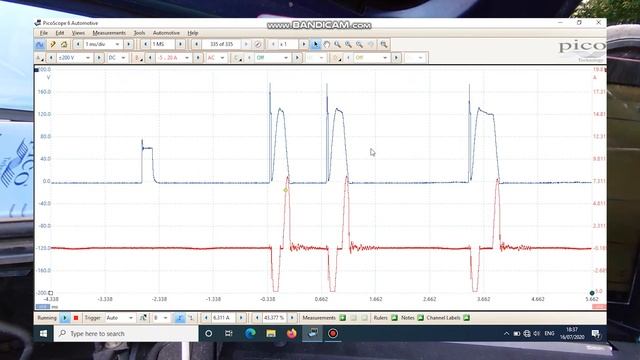Click the 6.311 A trigger threshold field
Screen dimensions: 640x360
(223, 318)
